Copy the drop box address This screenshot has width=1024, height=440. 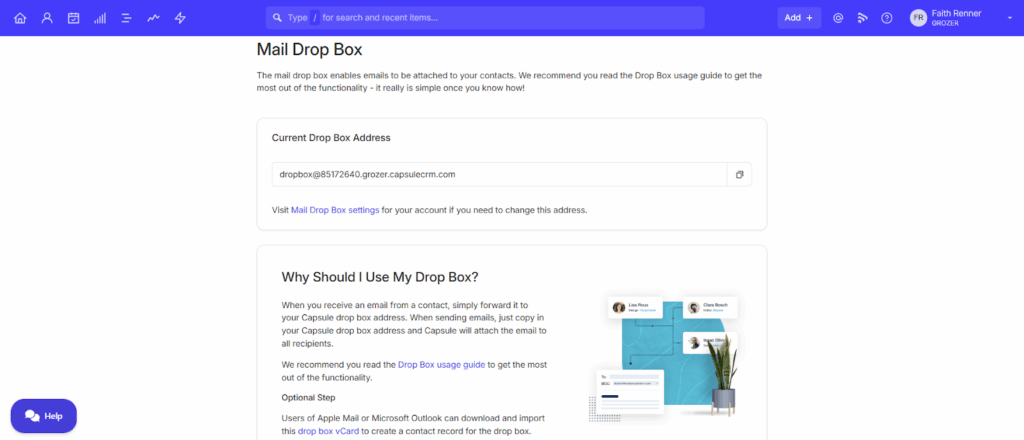[739, 174]
